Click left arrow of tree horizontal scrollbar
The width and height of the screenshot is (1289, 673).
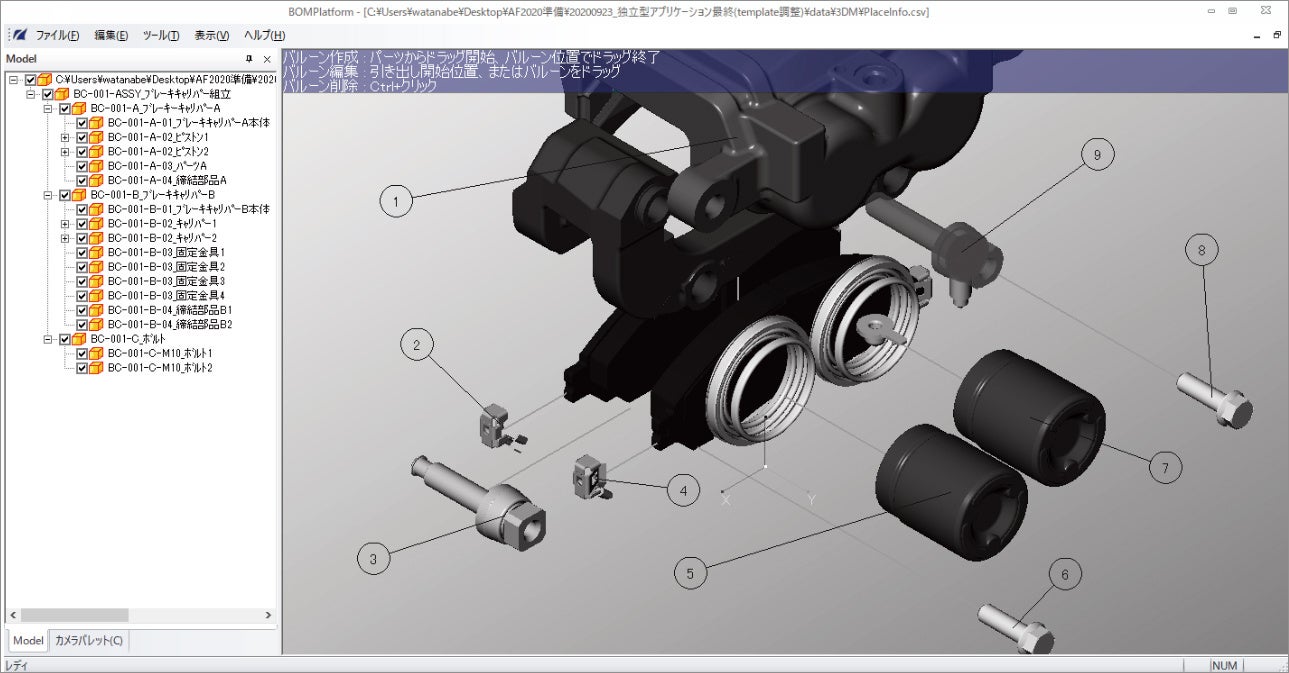coord(12,615)
